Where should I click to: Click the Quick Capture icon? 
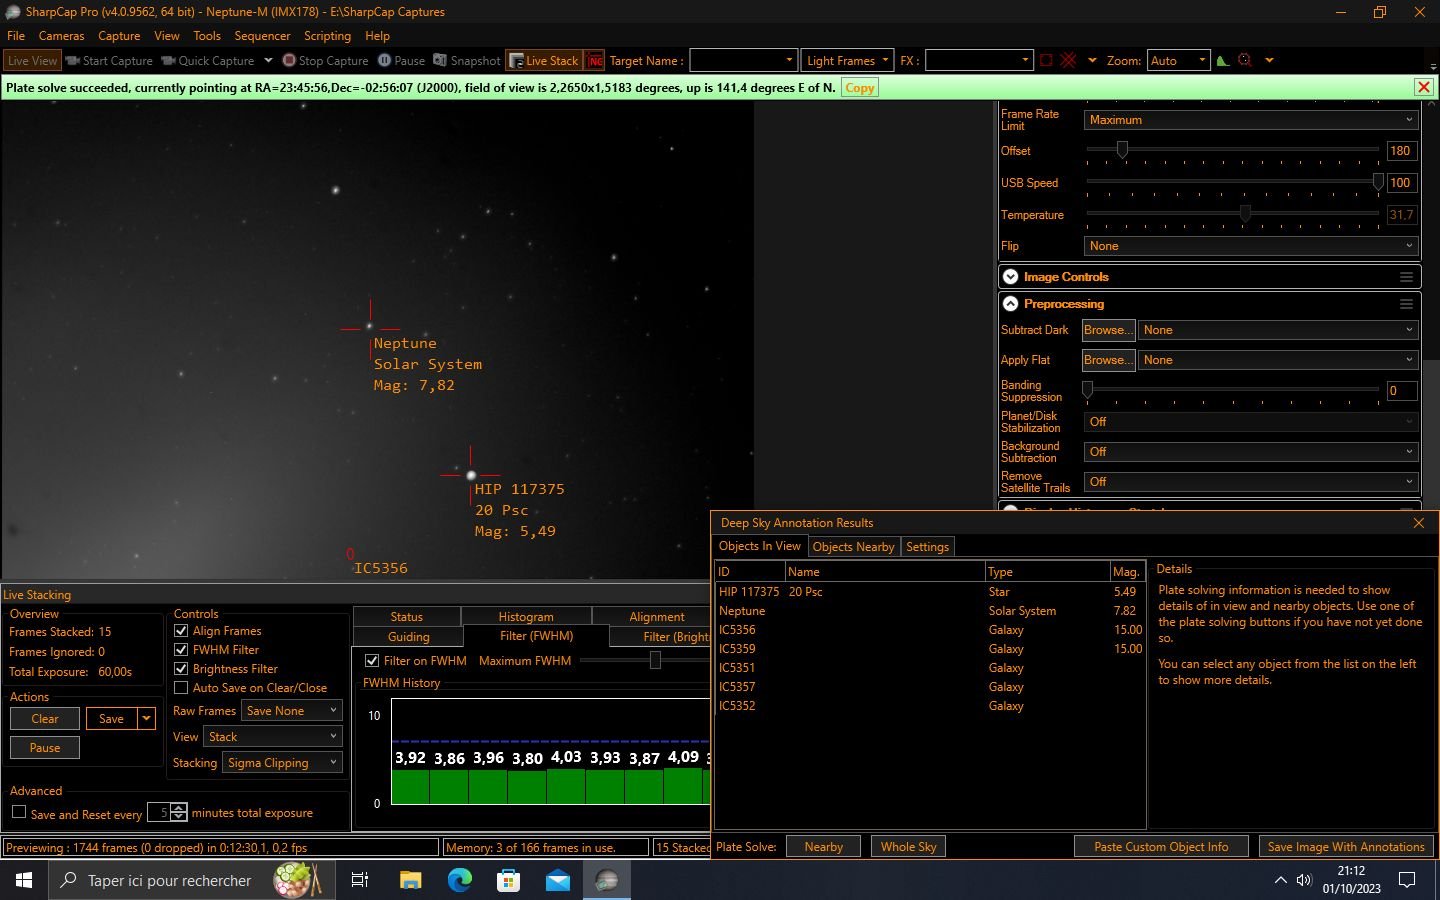pyautogui.click(x=168, y=60)
